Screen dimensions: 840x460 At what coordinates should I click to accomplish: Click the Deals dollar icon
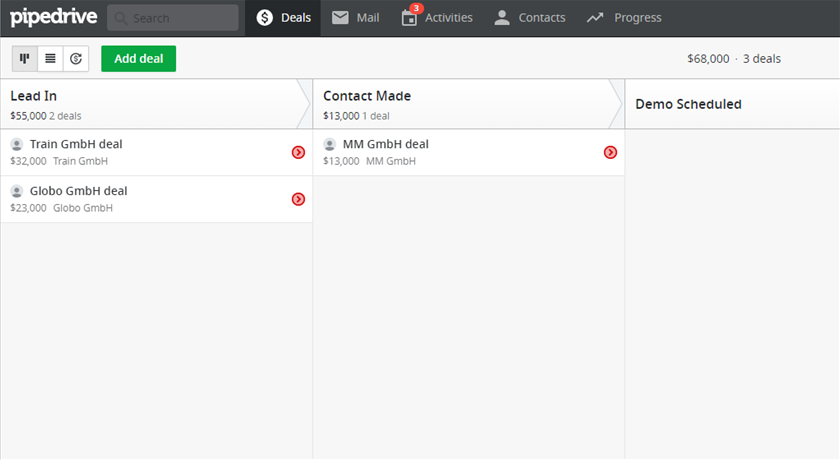[265, 18]
